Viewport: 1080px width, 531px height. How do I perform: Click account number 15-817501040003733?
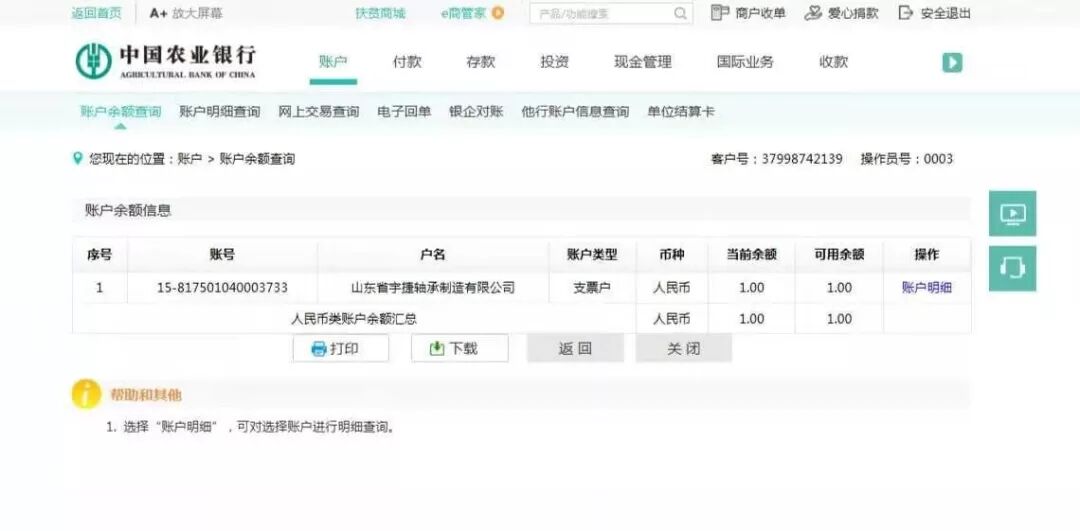point(222,288)
